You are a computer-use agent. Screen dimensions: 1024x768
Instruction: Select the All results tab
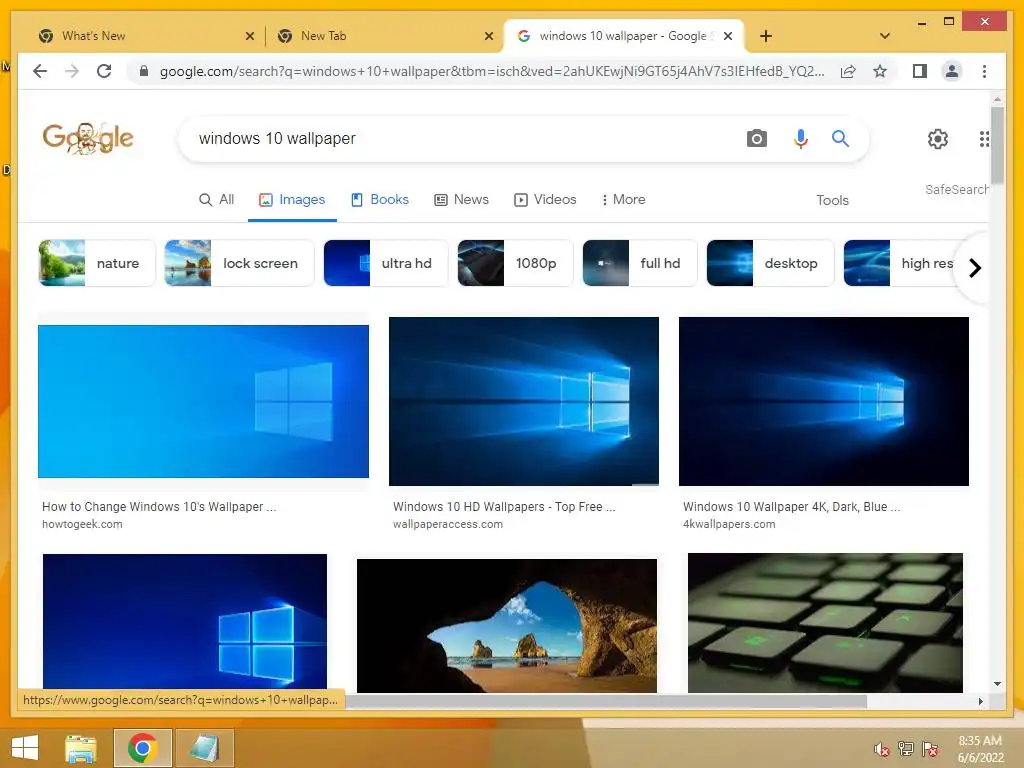[x=216, y=199]
